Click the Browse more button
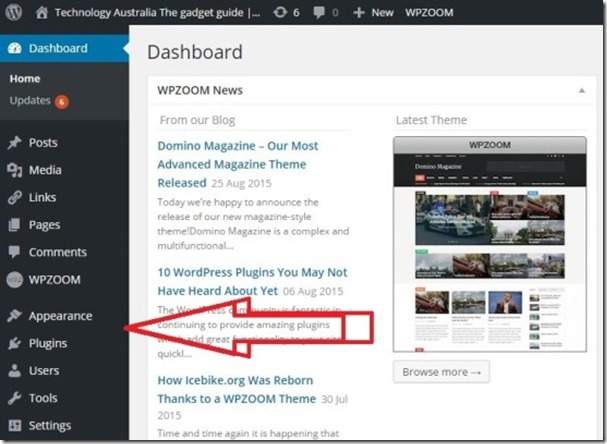This screenshot has width=607, height=444. coord(441,372)
